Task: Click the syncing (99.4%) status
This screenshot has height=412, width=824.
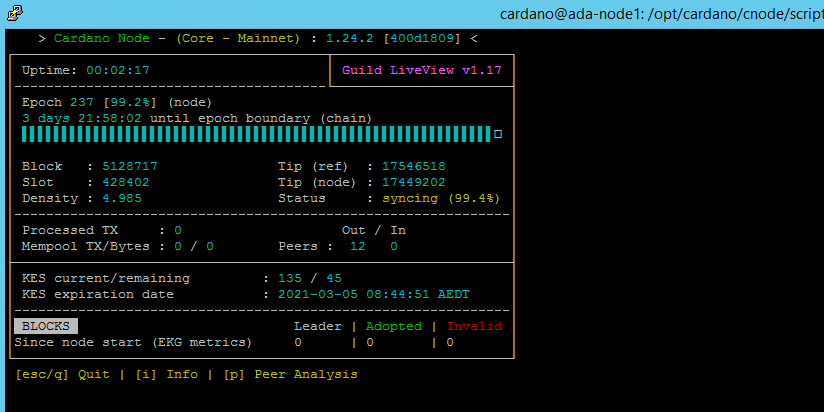Action: pyautogui.click(x=441, y=199)
